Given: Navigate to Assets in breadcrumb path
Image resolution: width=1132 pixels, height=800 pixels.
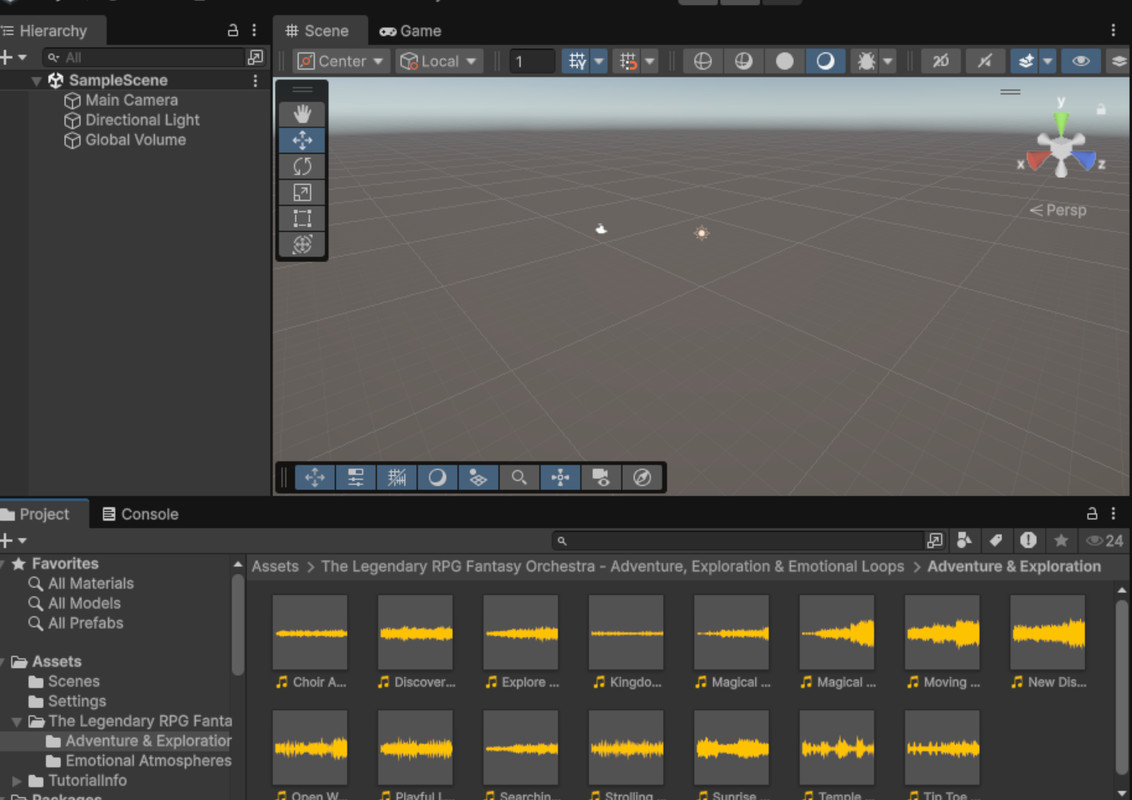Looking at the screenshot, I should 275,566.
